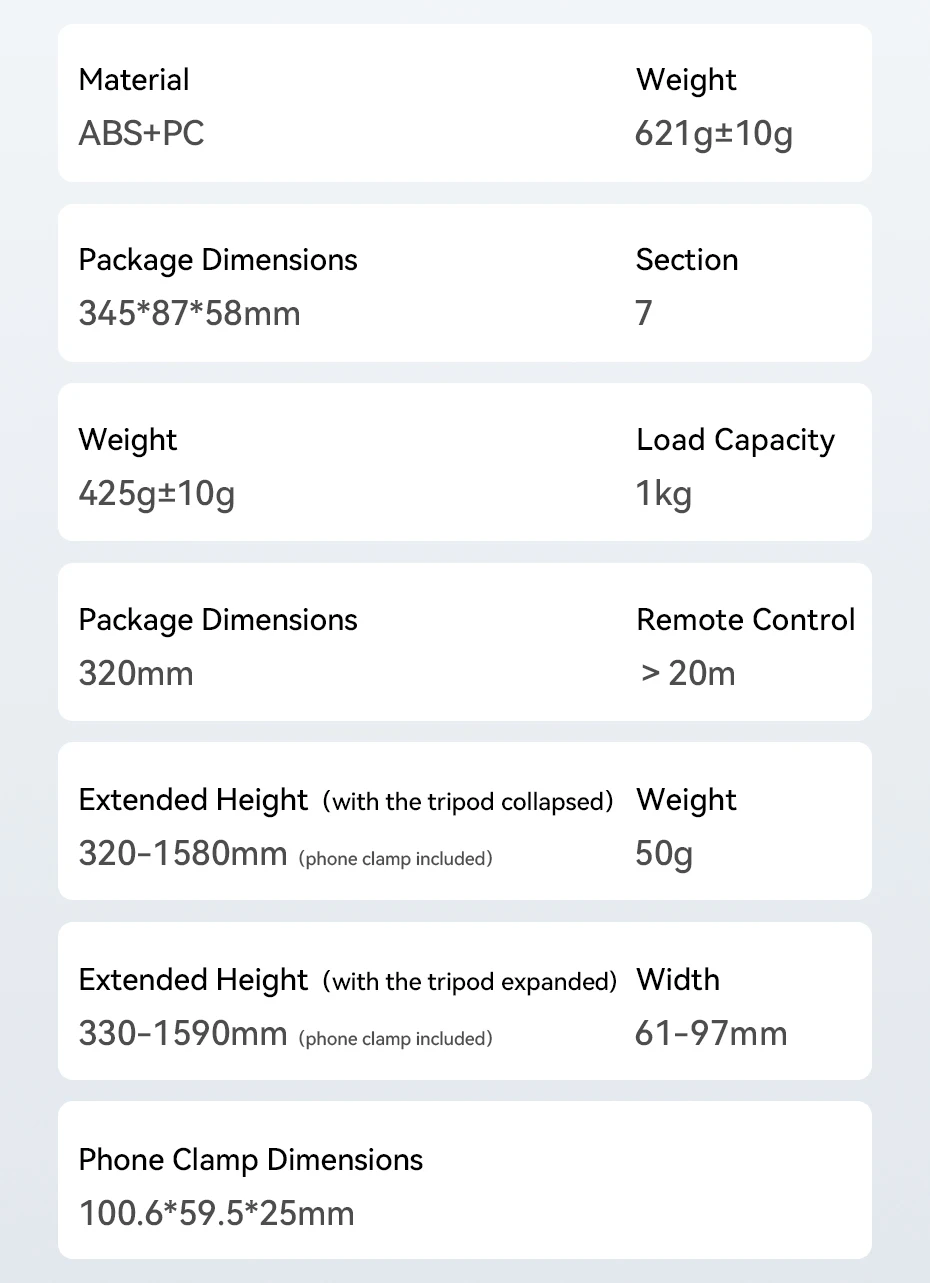Select the ABS+PC material value

click(141, 133)
